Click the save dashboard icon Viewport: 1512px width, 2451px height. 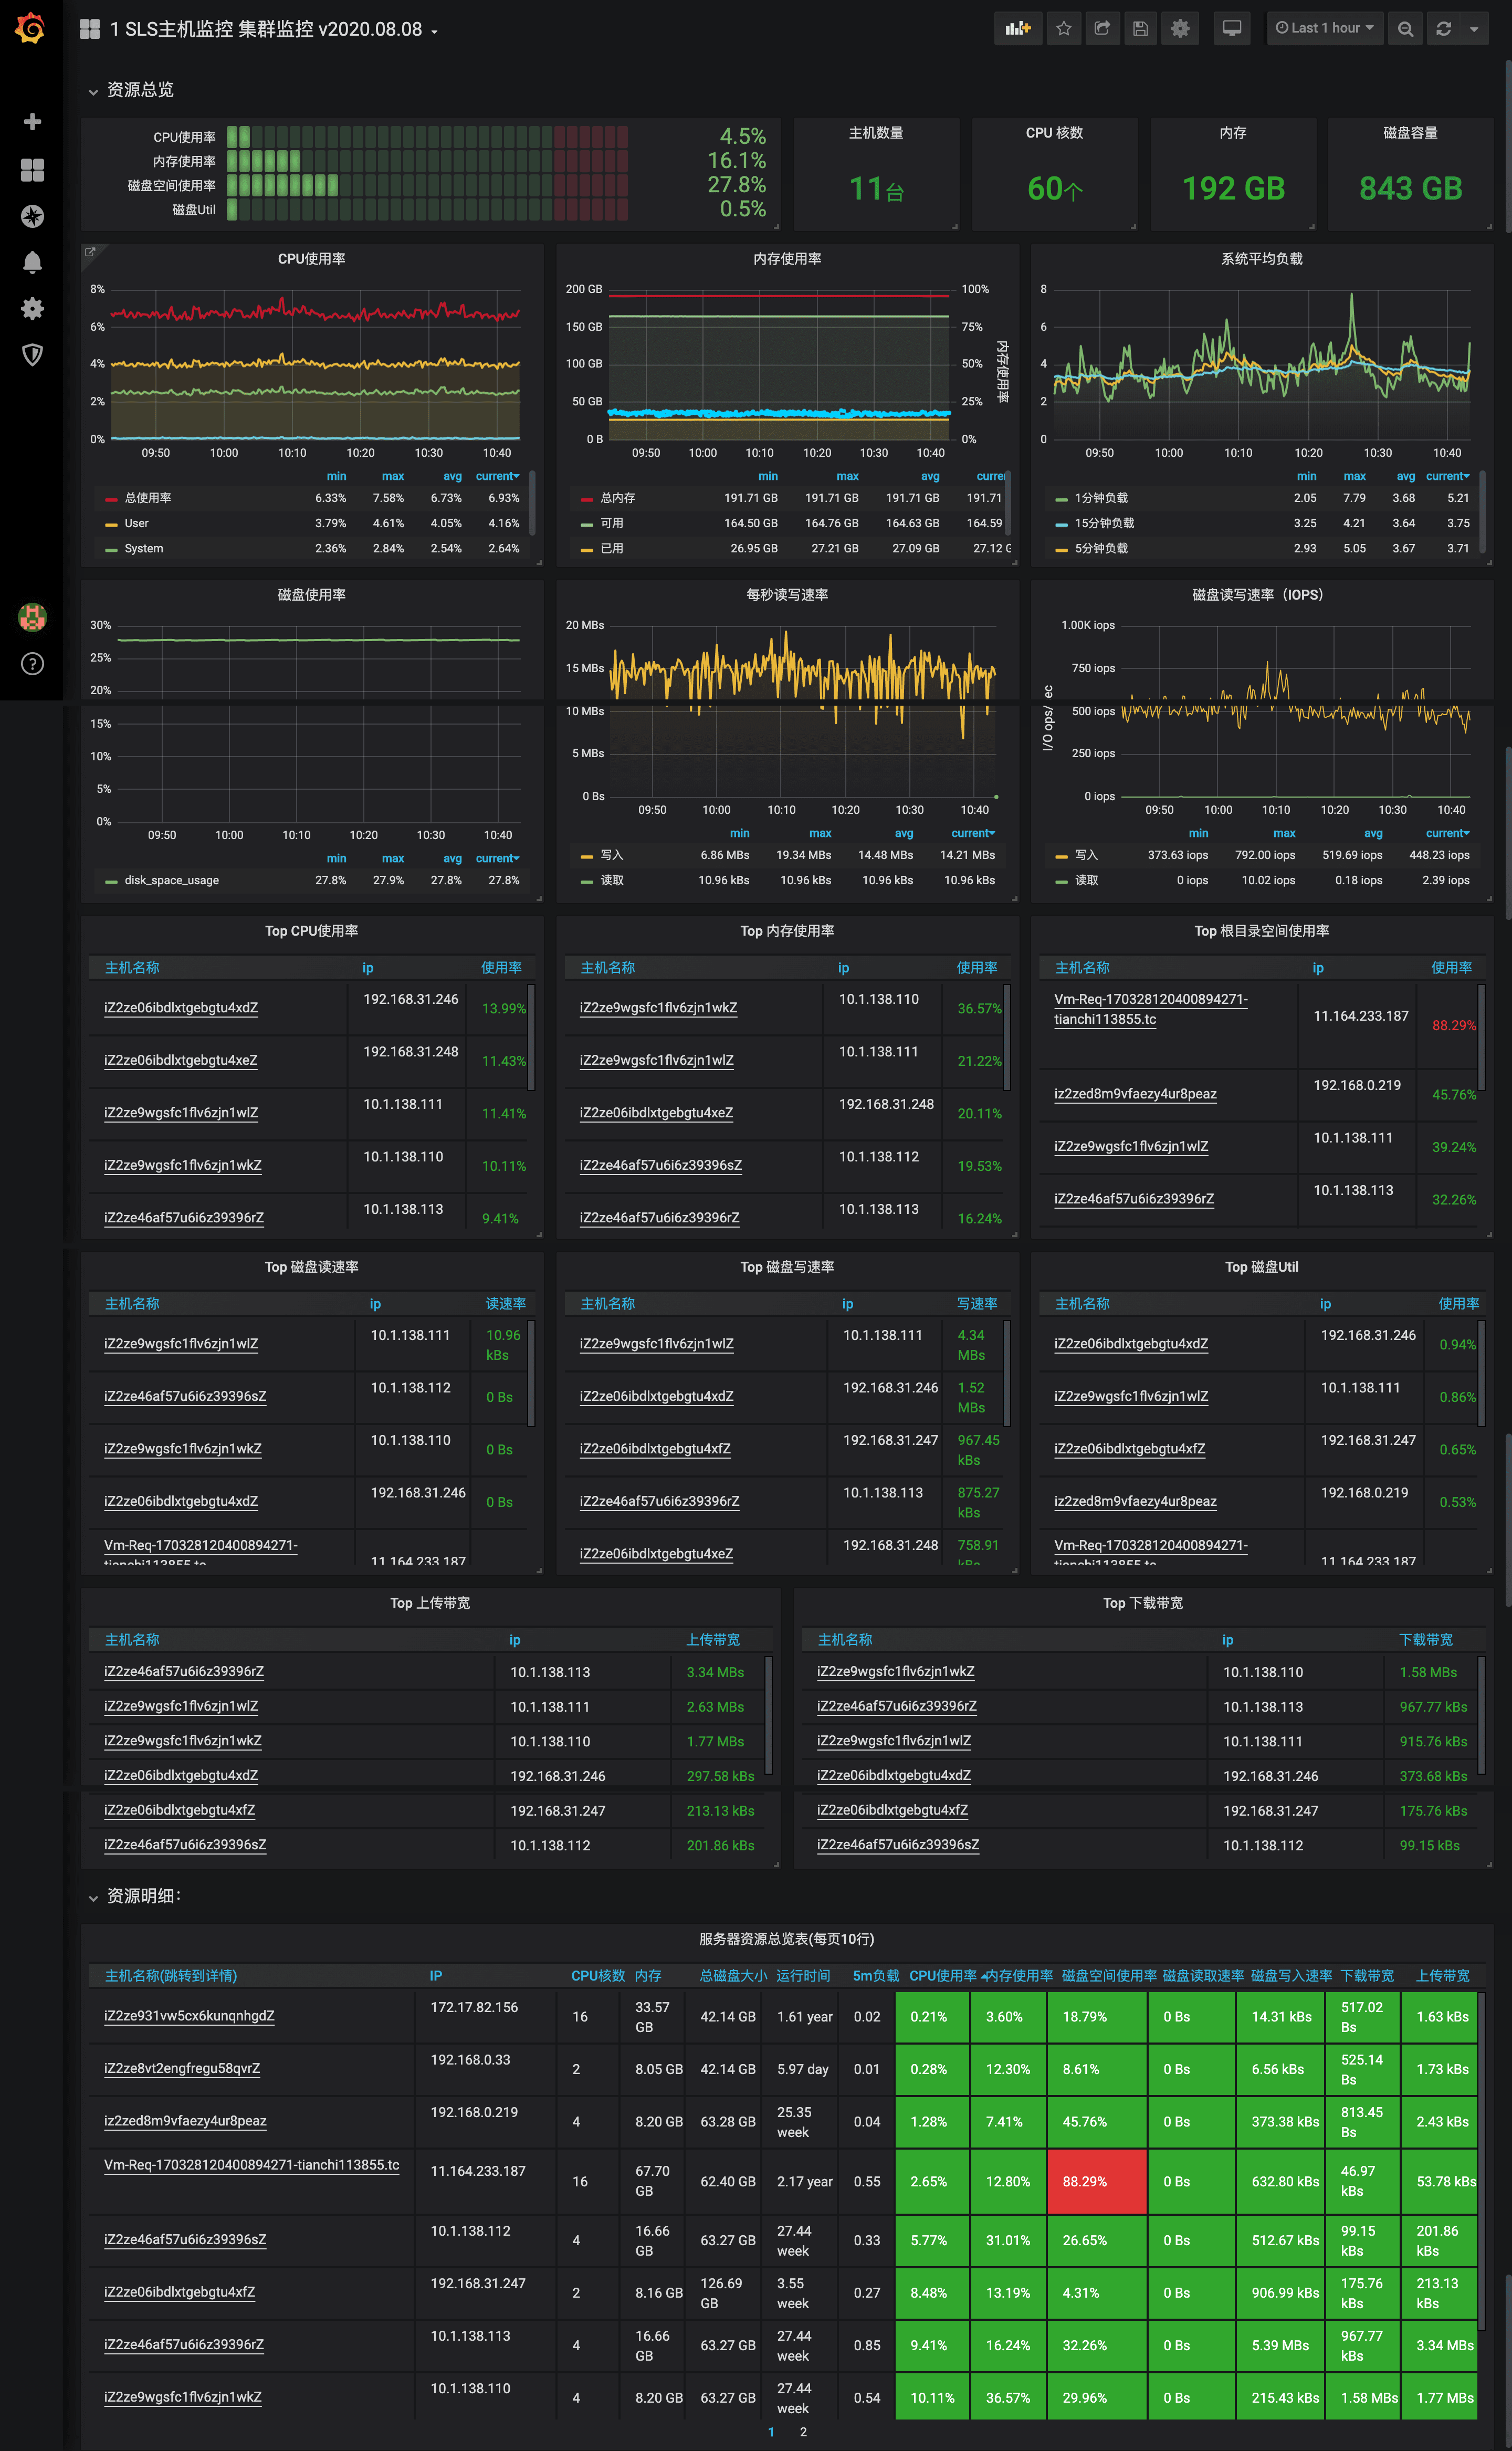[x=1140, y=29]
